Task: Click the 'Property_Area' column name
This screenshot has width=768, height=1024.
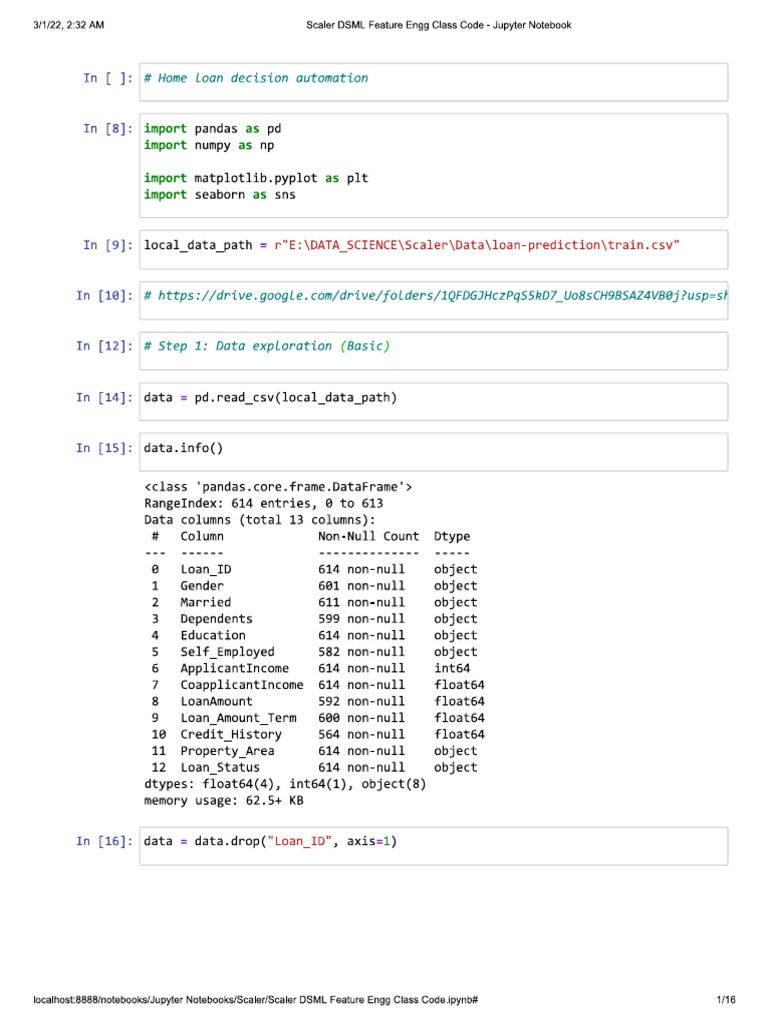Action: [227, 751]
